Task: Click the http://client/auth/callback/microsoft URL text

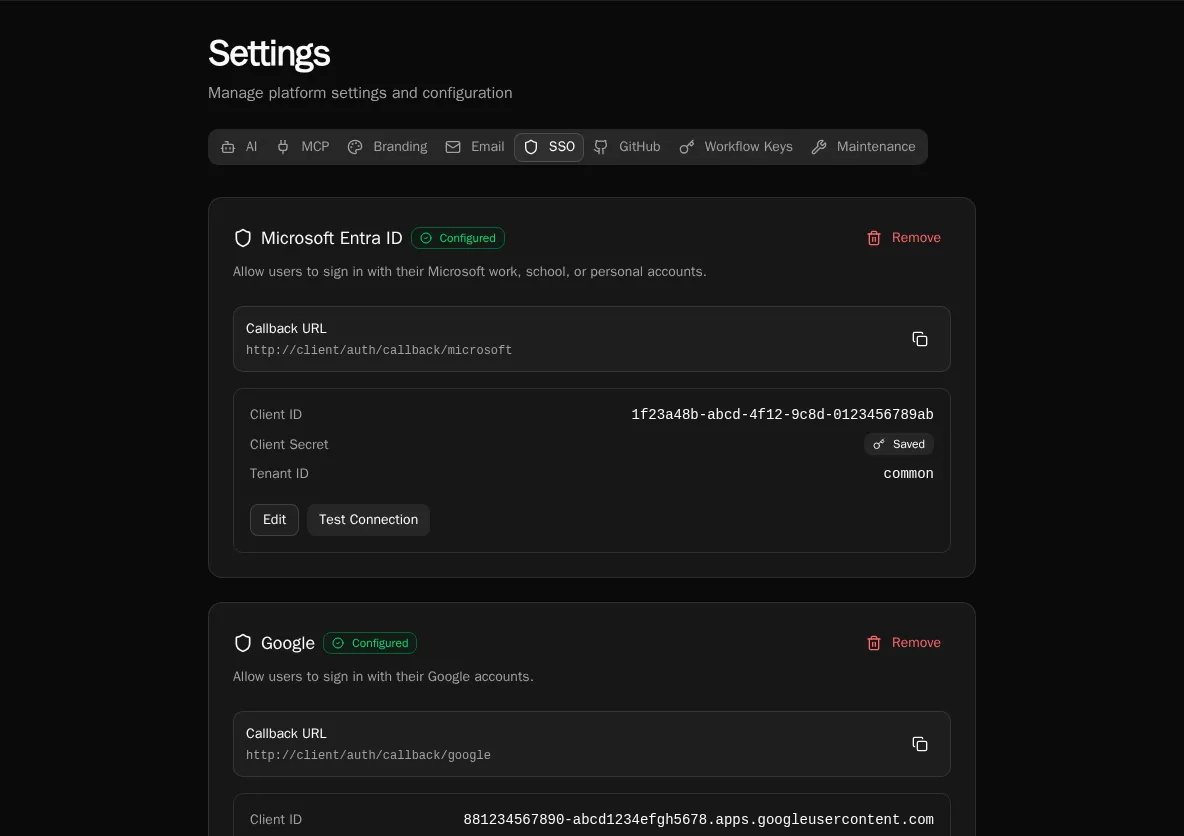Action: click(x=379, y=350)
